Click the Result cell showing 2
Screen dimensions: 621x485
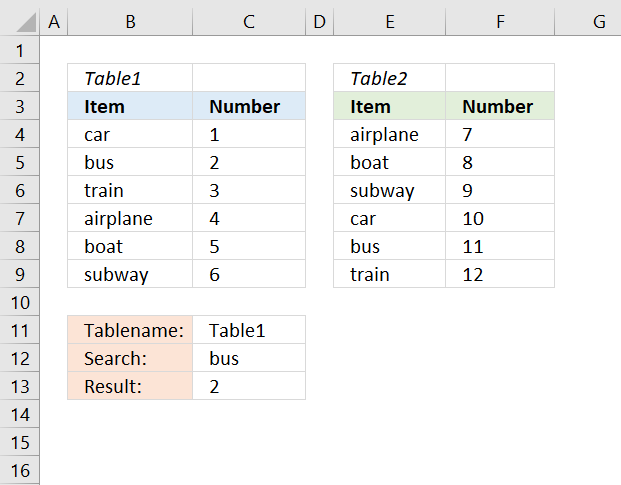click(248, 386)
